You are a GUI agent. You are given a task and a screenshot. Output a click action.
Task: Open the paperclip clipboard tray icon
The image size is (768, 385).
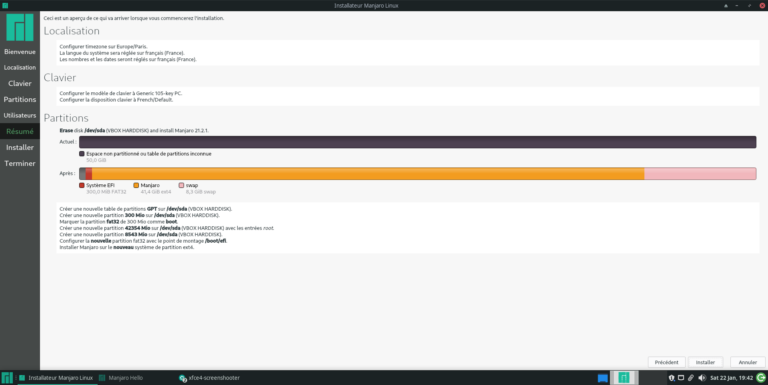(x=691, y=378)
